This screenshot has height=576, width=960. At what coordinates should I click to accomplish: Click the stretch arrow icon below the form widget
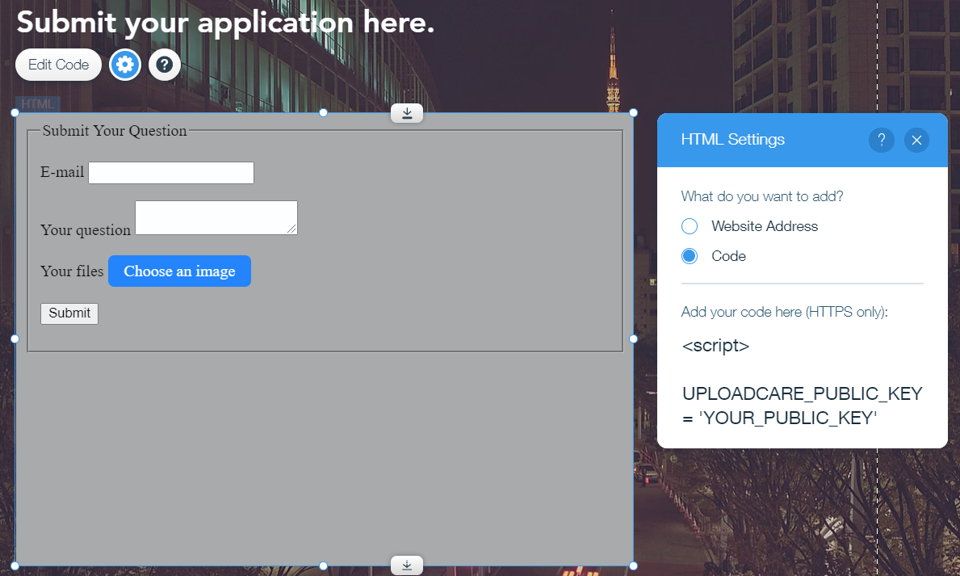406,564
